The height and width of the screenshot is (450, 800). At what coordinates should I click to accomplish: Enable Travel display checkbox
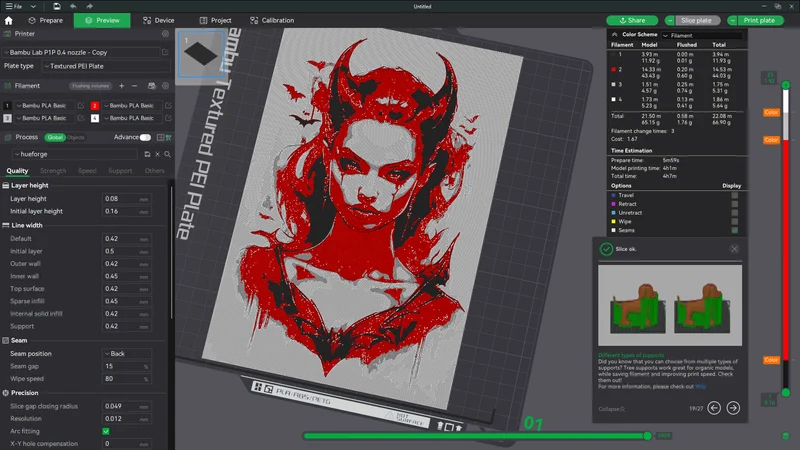pyautogui.click(x=735, y=195)
